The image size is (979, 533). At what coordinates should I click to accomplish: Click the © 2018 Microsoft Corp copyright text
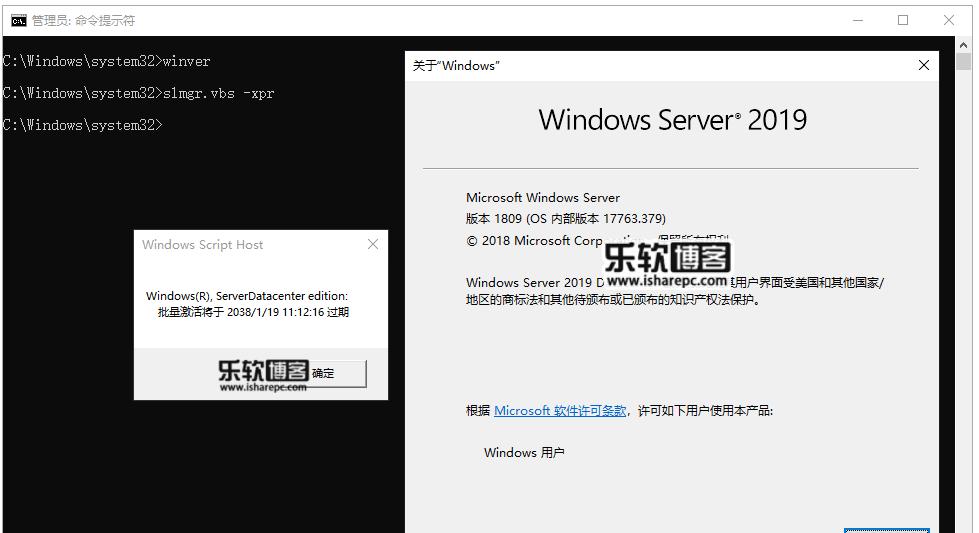534,241
